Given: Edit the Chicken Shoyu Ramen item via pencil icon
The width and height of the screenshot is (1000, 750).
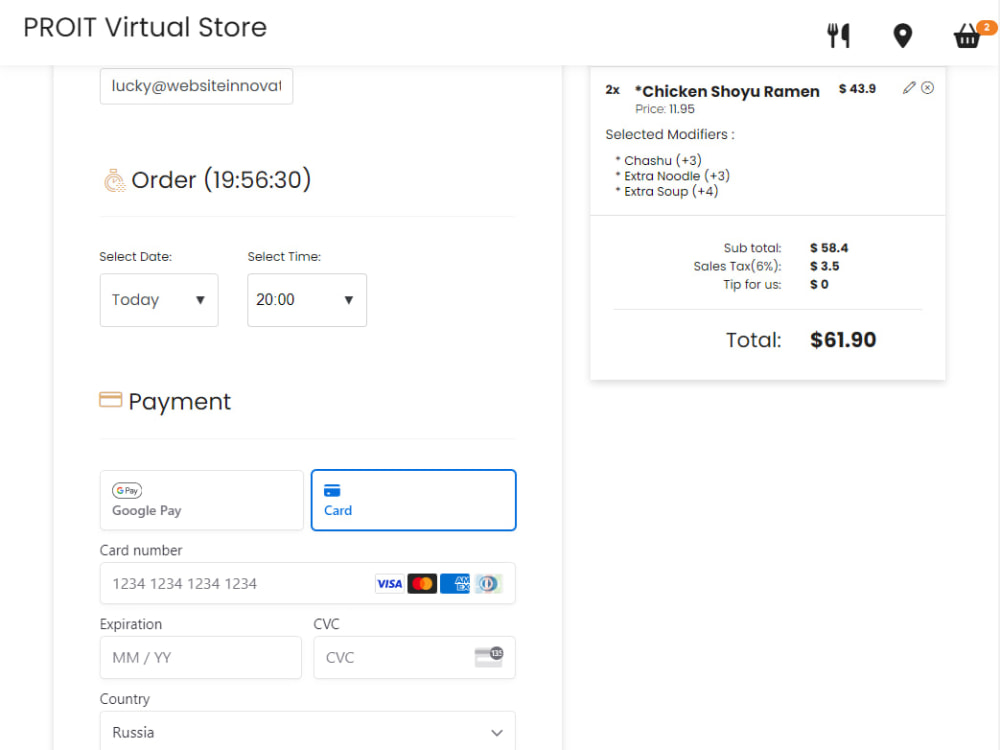Looking at the screenshot, I should coord(908,88).
